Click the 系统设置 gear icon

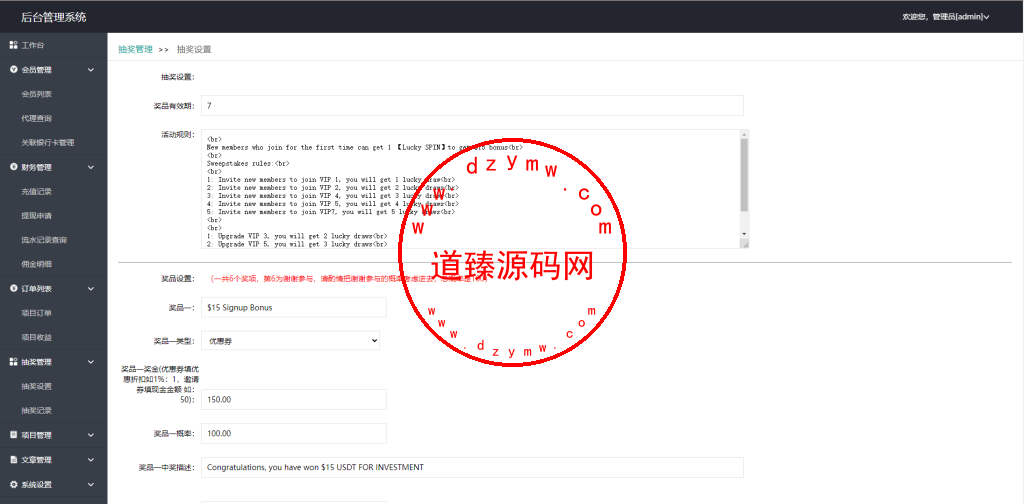point(13,484)
